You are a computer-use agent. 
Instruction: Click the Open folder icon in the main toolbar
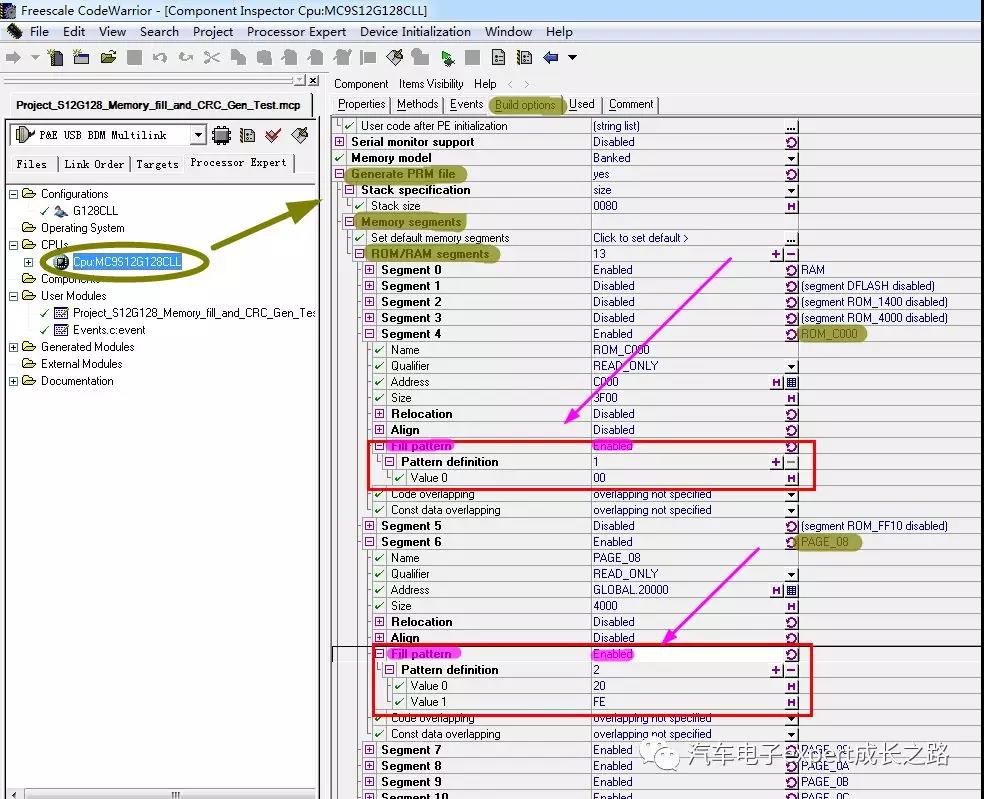[x=108, y=57]
